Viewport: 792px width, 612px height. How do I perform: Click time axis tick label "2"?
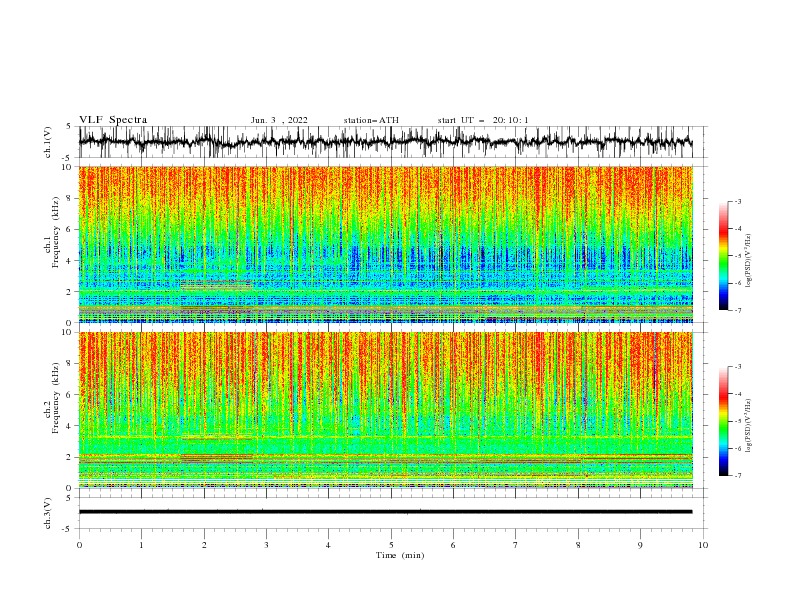204,545
